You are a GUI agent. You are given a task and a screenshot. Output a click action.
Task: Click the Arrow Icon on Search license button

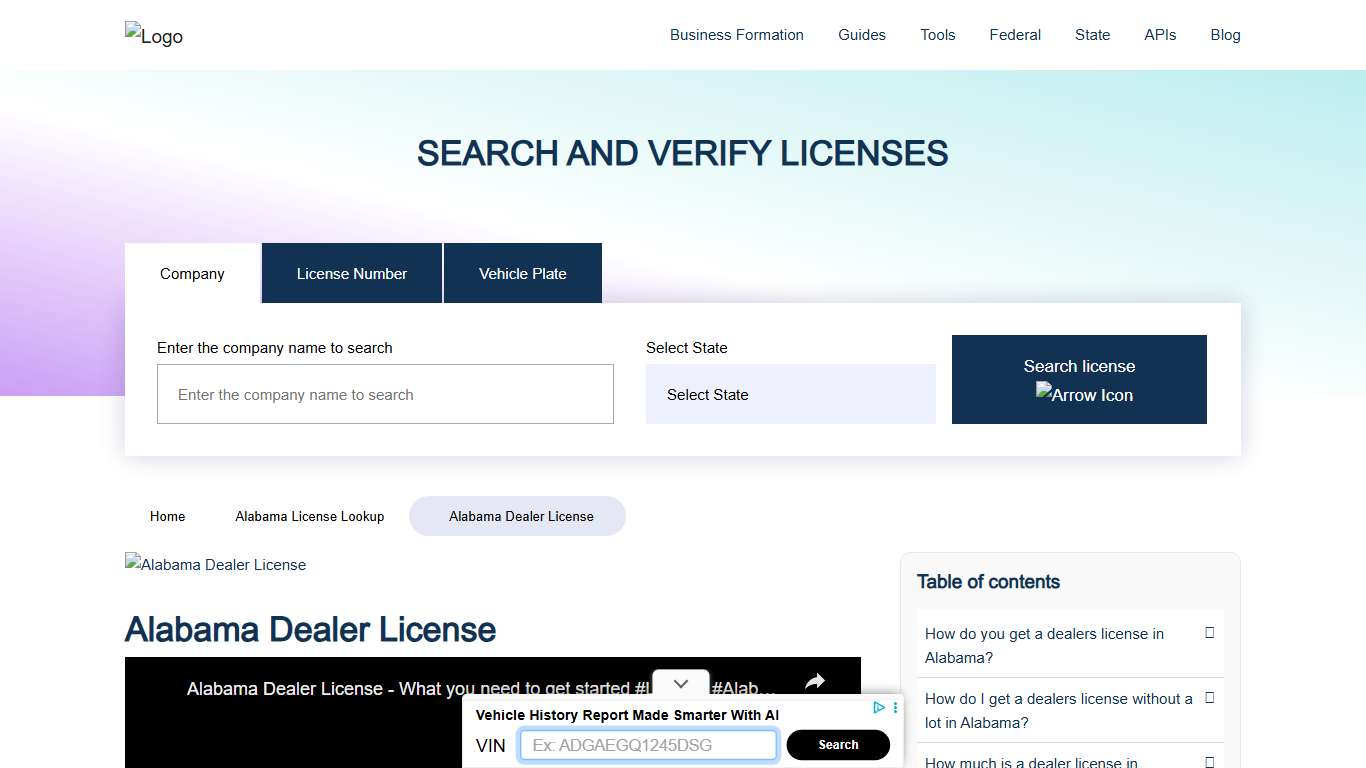pyautogui.click(x=1084, y=395)
